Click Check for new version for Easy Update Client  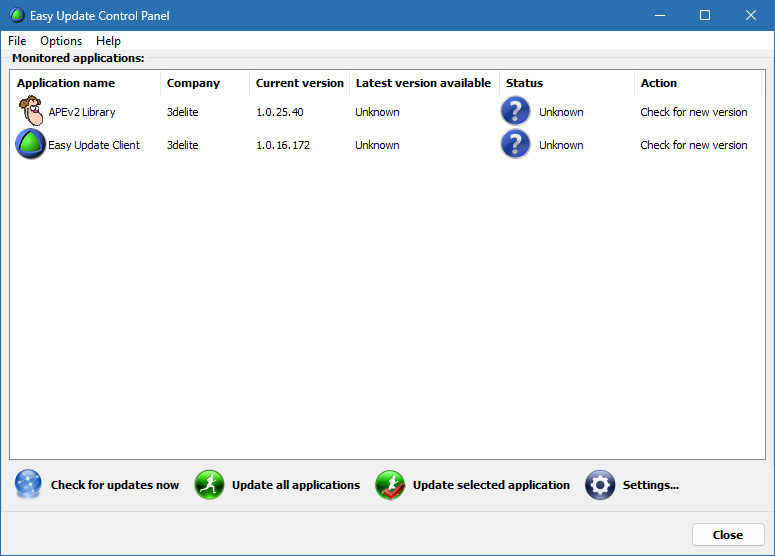coord(693,145)
